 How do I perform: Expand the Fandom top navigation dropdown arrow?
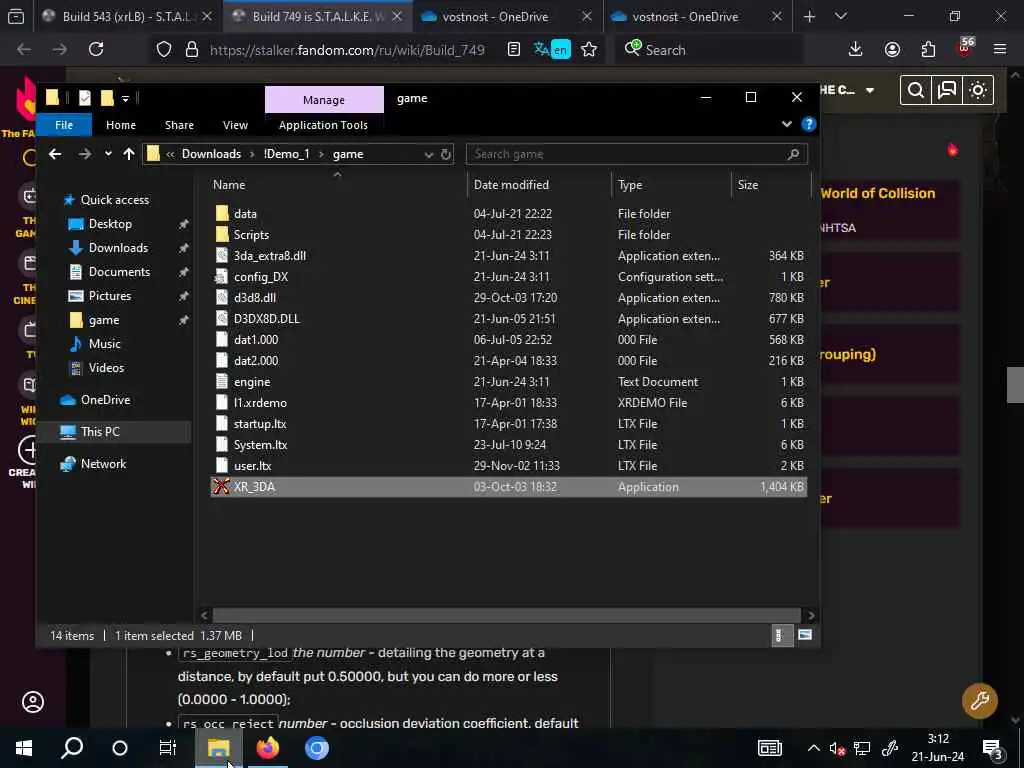[x=870, y=90]
